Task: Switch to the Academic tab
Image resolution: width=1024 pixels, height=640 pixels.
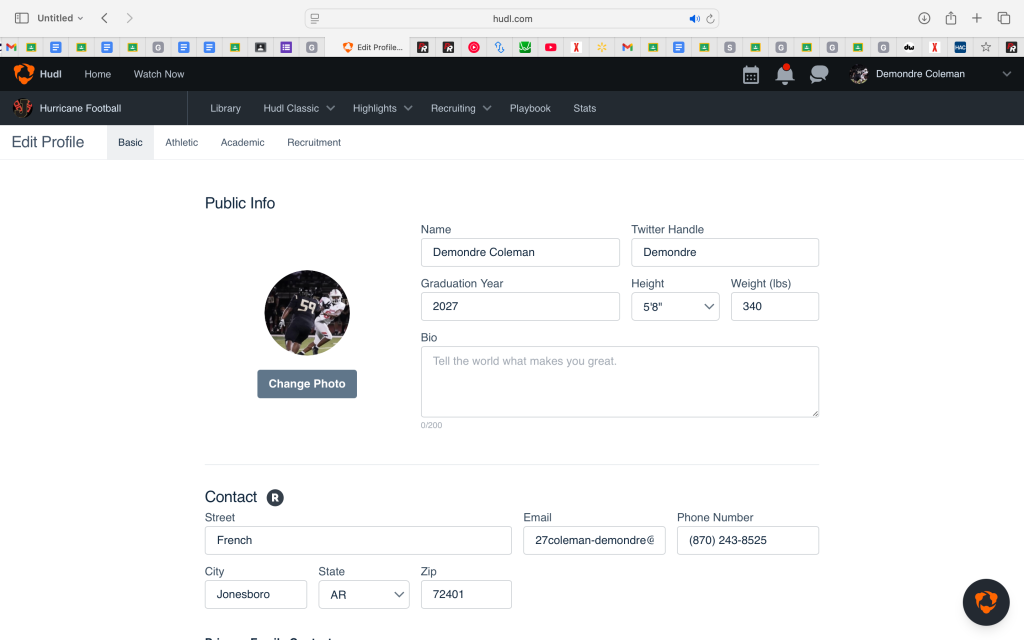Action: [243, 142]
